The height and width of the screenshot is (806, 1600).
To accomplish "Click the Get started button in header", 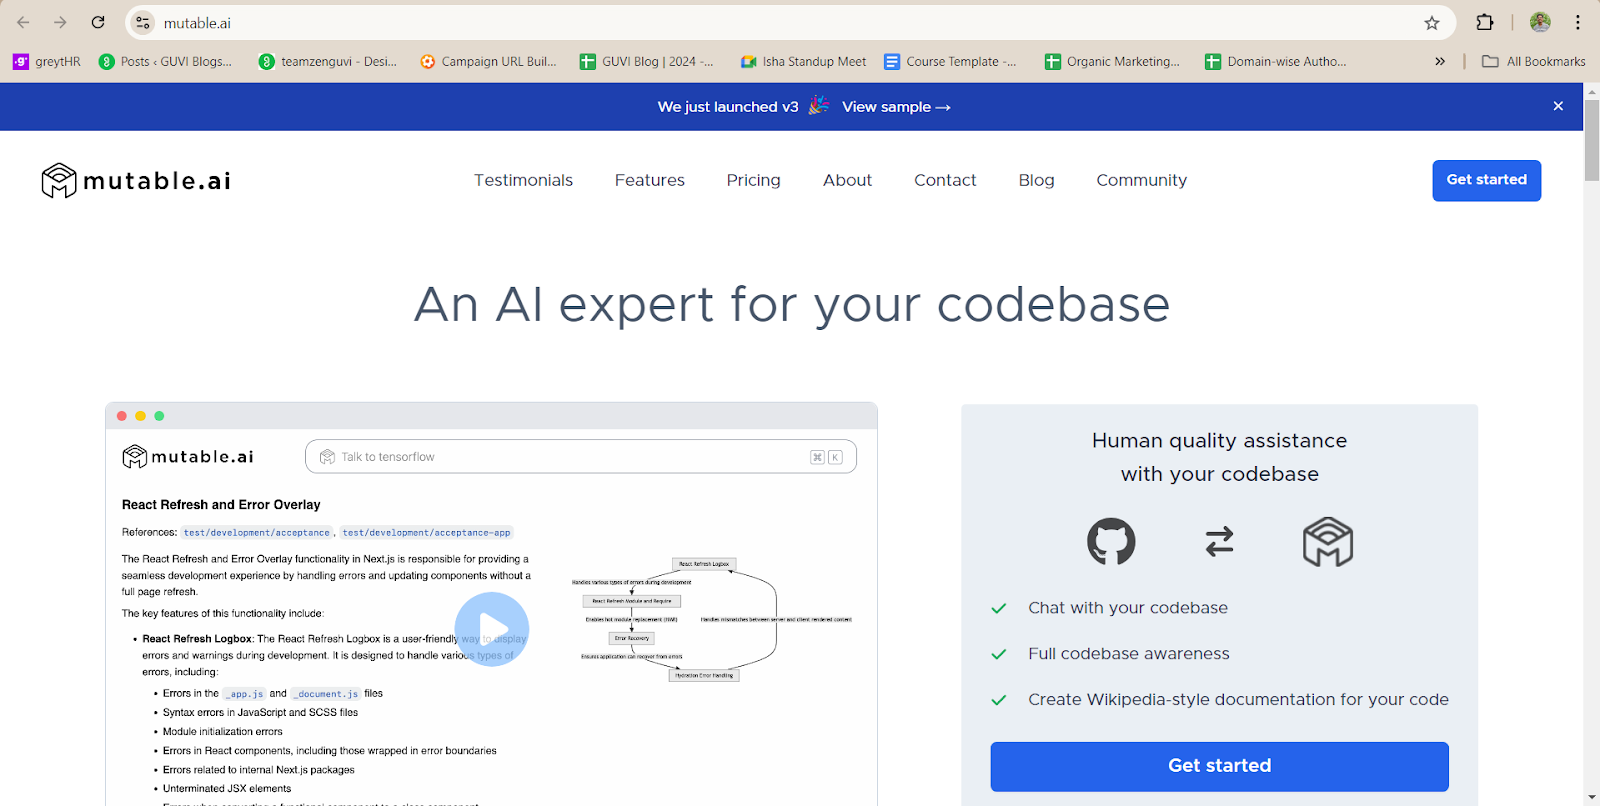I will [1486, 180].
